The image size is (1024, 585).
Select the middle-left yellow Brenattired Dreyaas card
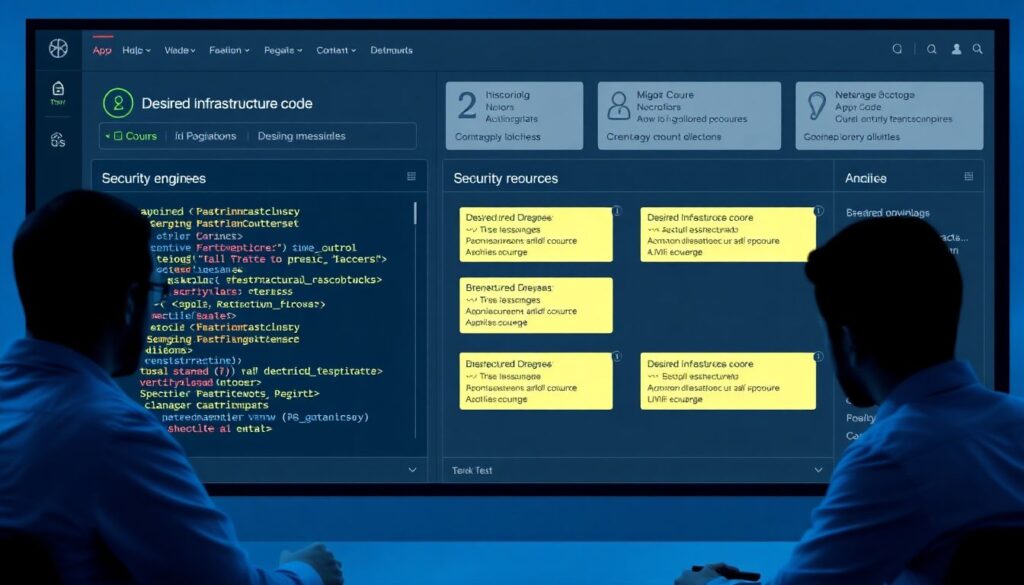tap(536, 306)
